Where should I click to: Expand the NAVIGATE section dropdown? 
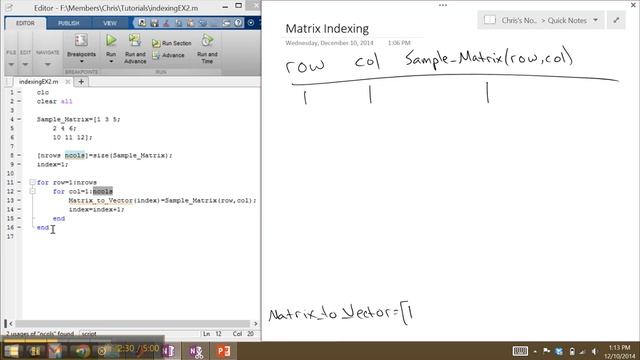pos(47,64)
